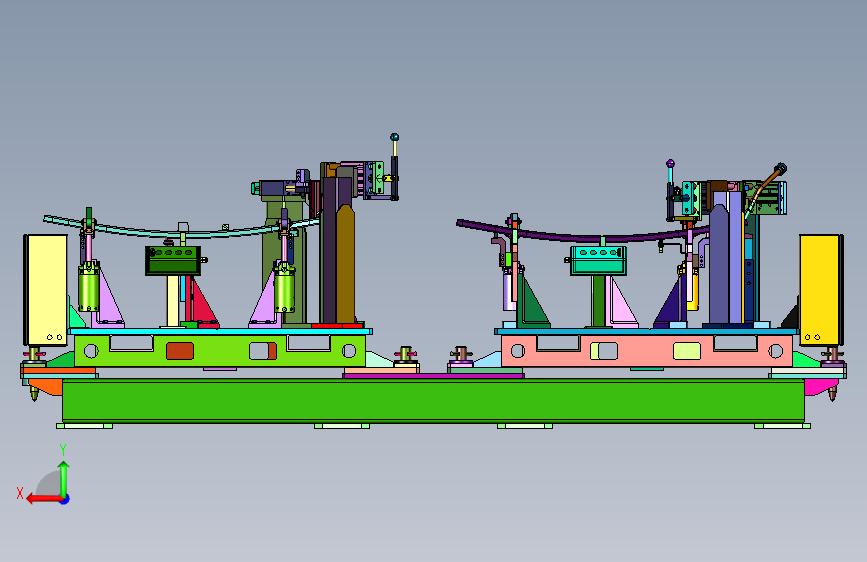
Task: Select the tall brown column on left fixture
Action: point(345,264)
